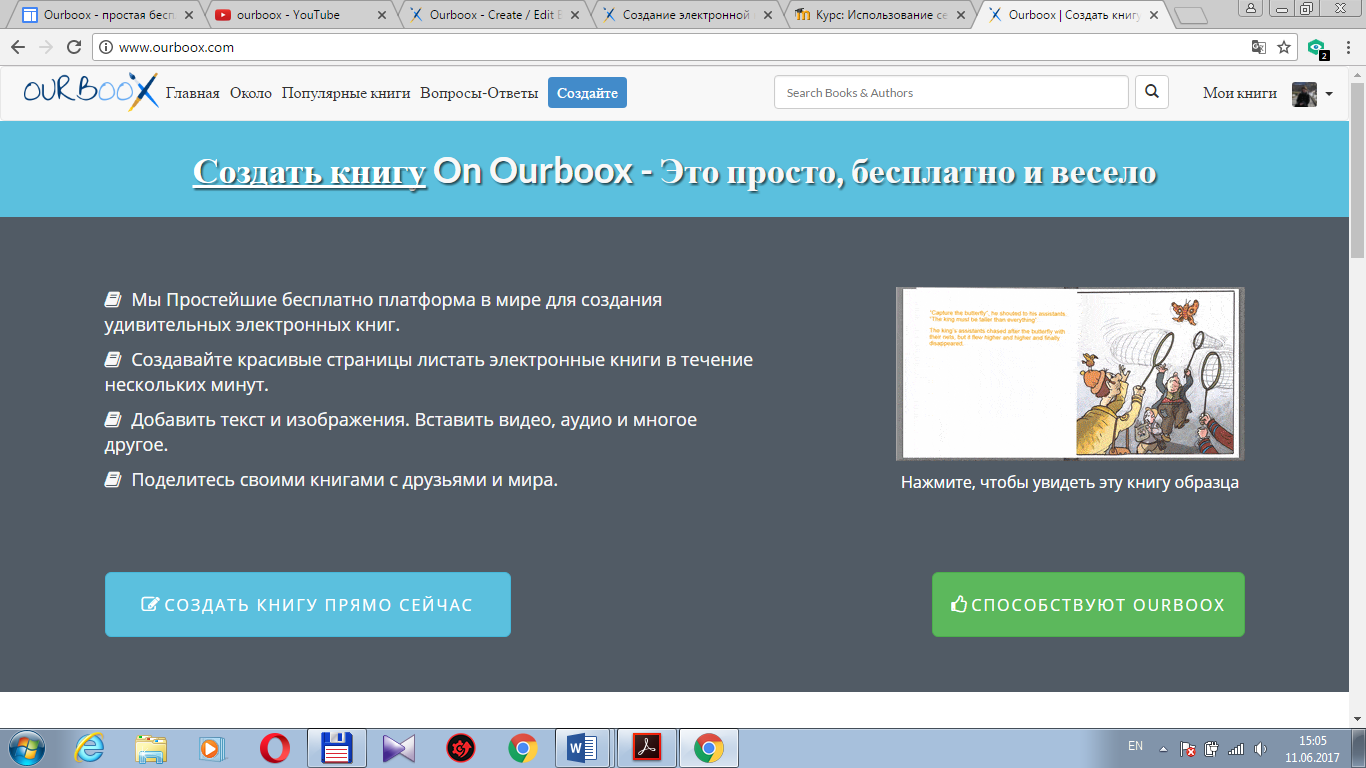The width and height of the screenshot is (1366, 768).
Task: Close the 'ourboox - YouTube' tab
Action: coord(381,15)
